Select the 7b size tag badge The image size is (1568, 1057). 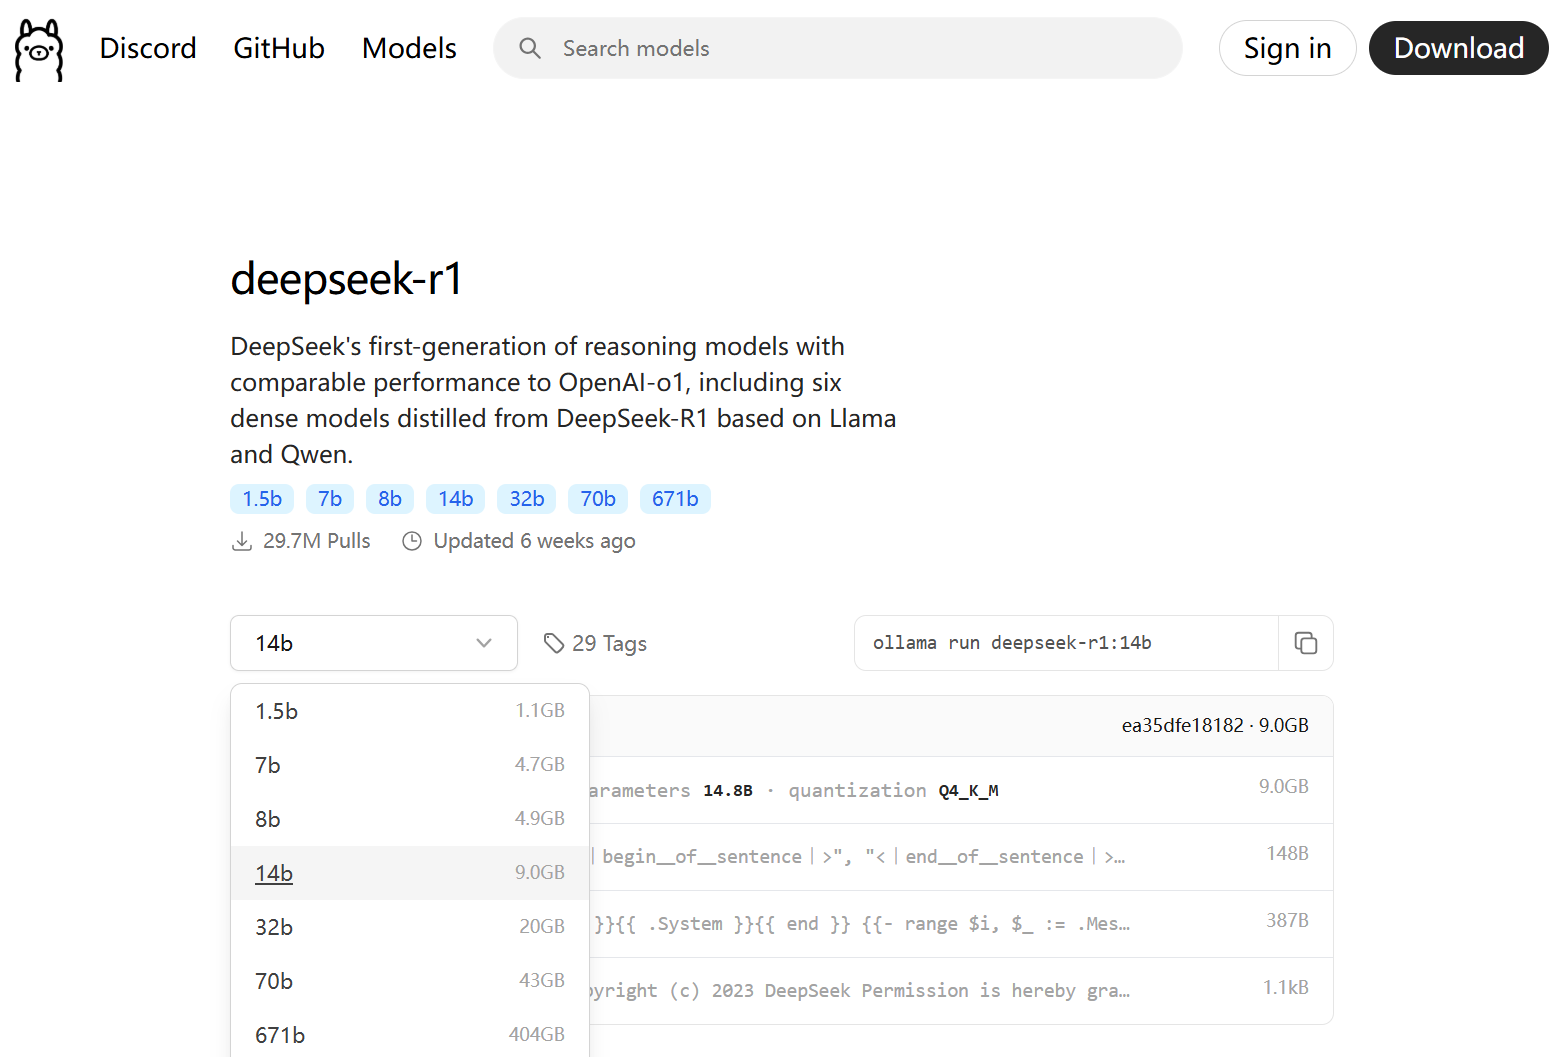pos(330,499)
